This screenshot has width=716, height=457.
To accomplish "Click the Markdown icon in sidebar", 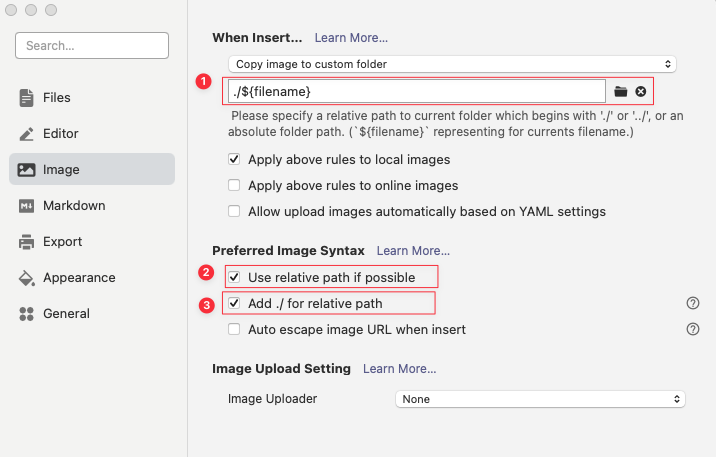I will coord(27,206).
